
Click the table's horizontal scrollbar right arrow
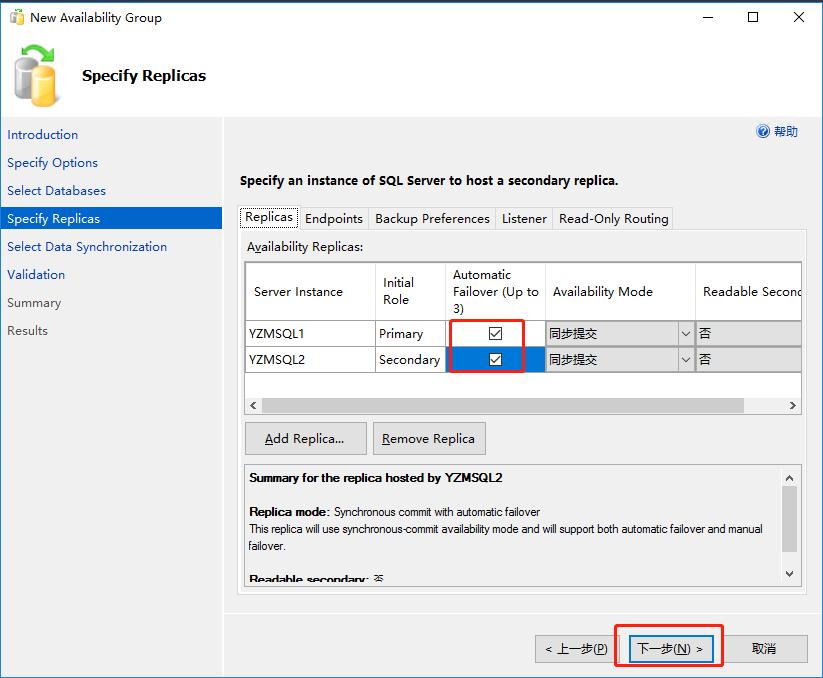[x=792, y=405]
